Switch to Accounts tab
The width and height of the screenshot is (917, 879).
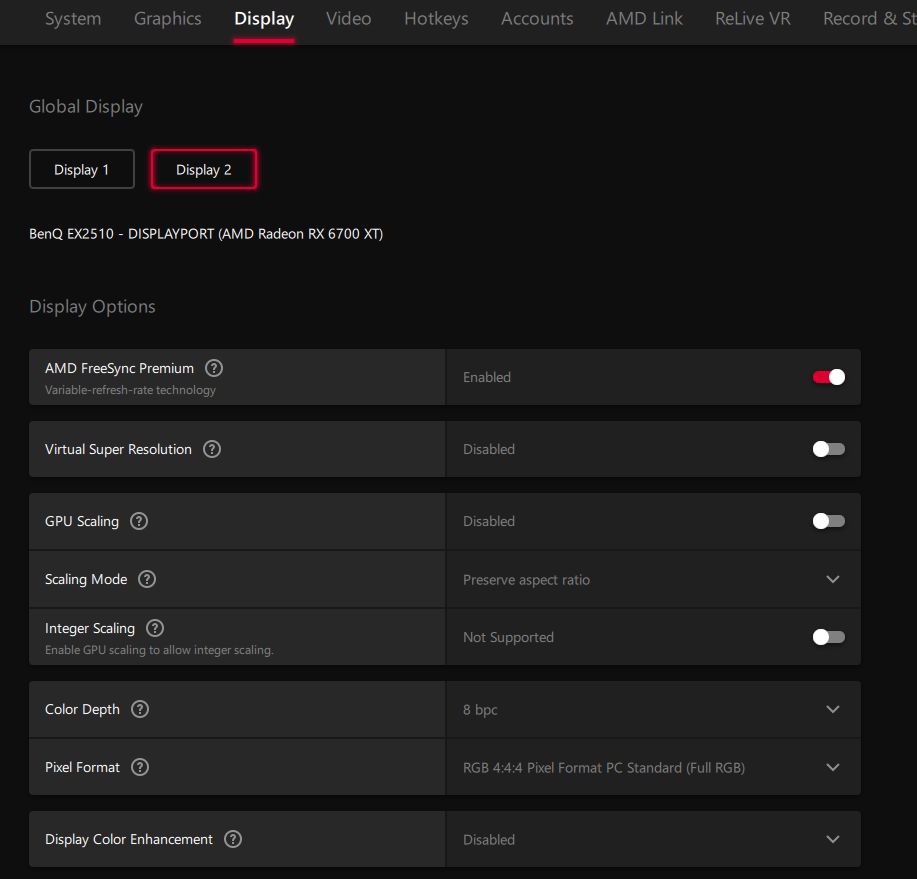(x=537, y=19)
